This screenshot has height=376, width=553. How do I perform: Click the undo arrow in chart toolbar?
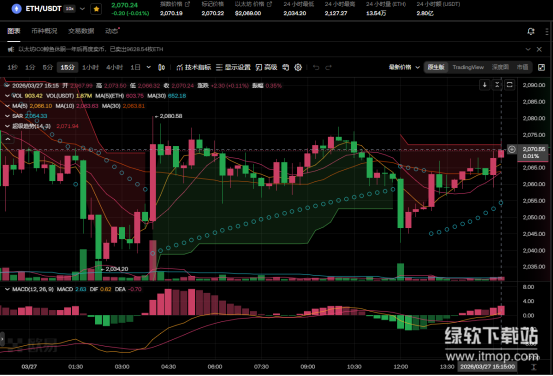(316, 67)
